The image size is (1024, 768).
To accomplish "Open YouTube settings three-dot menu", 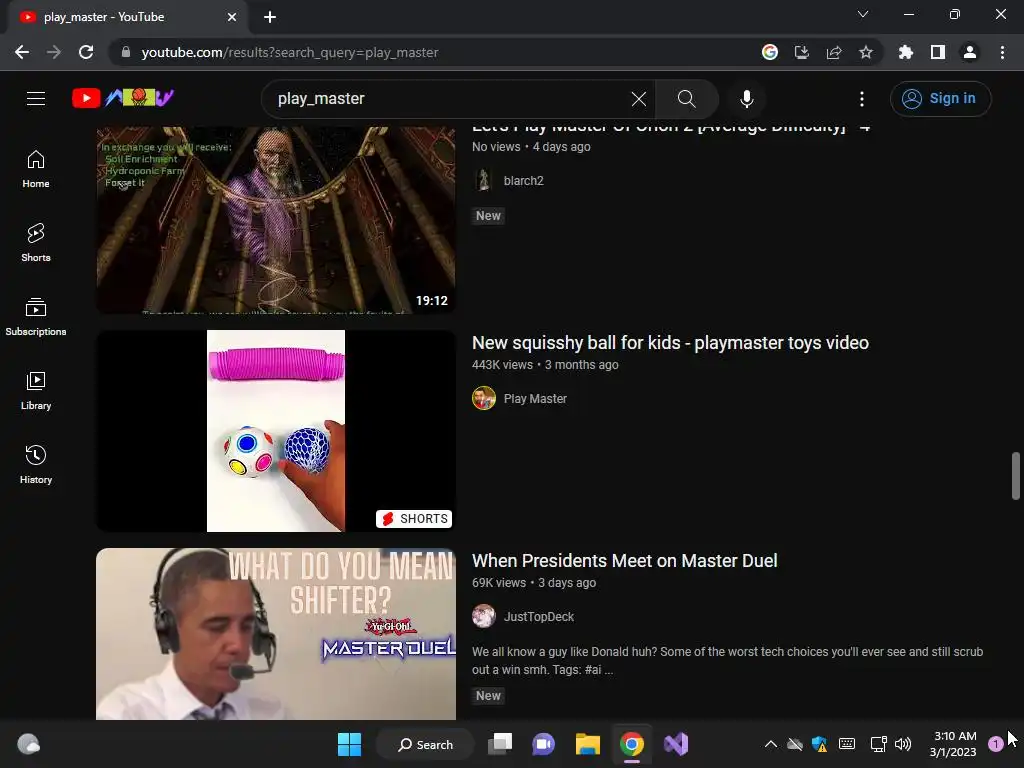I will [x=861, y=99].
